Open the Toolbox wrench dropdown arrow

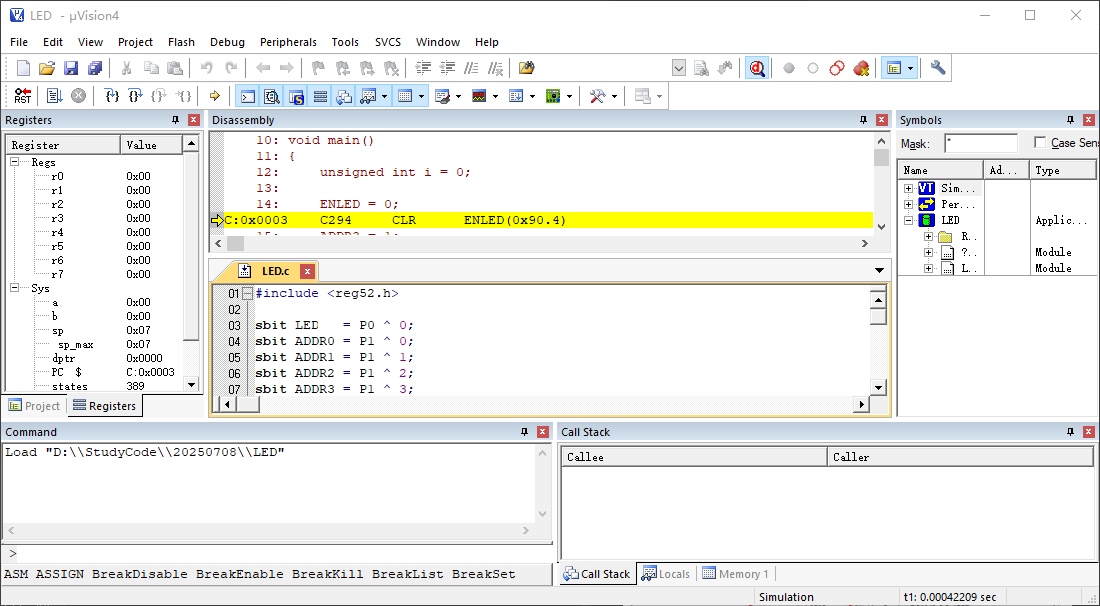tap(614, 96)
